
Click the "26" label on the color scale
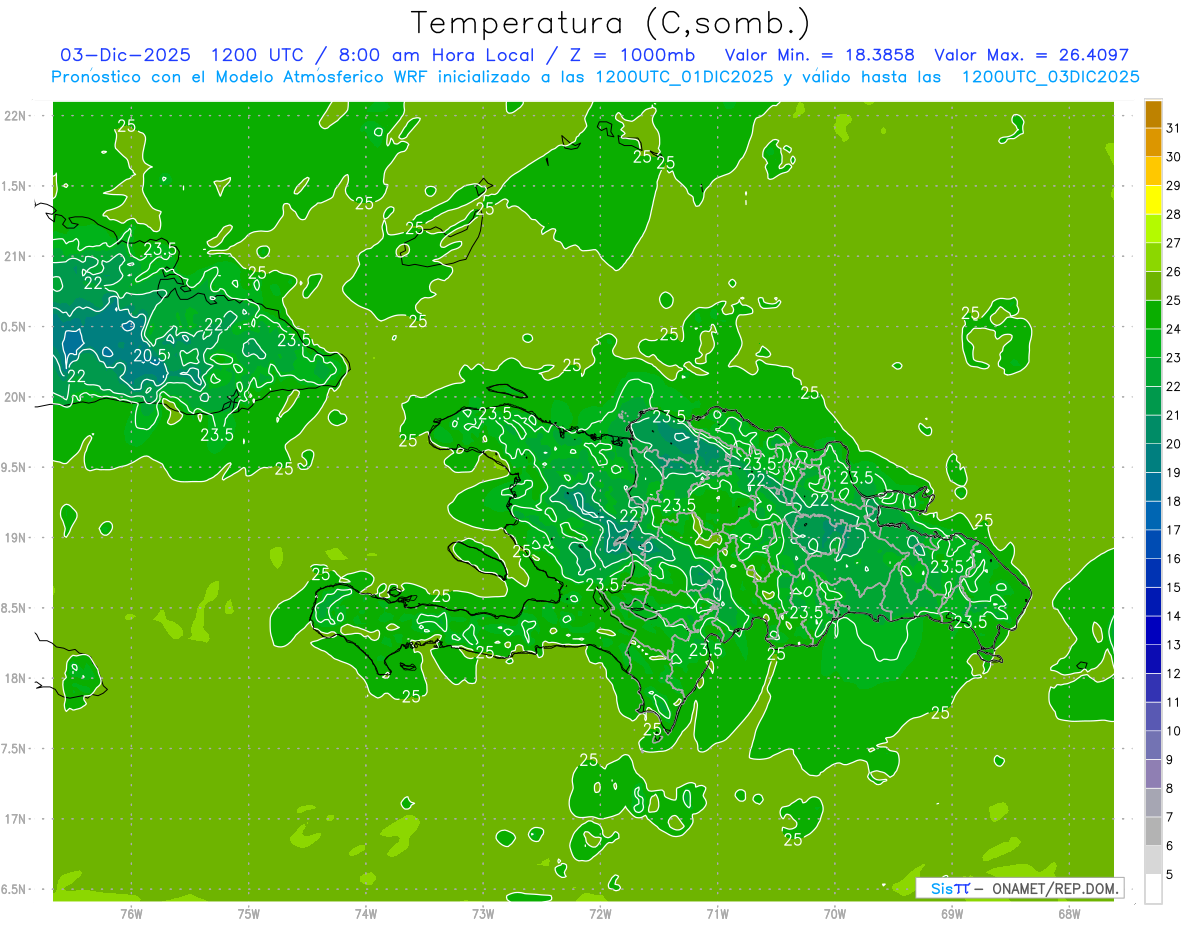pos(1173,272)
